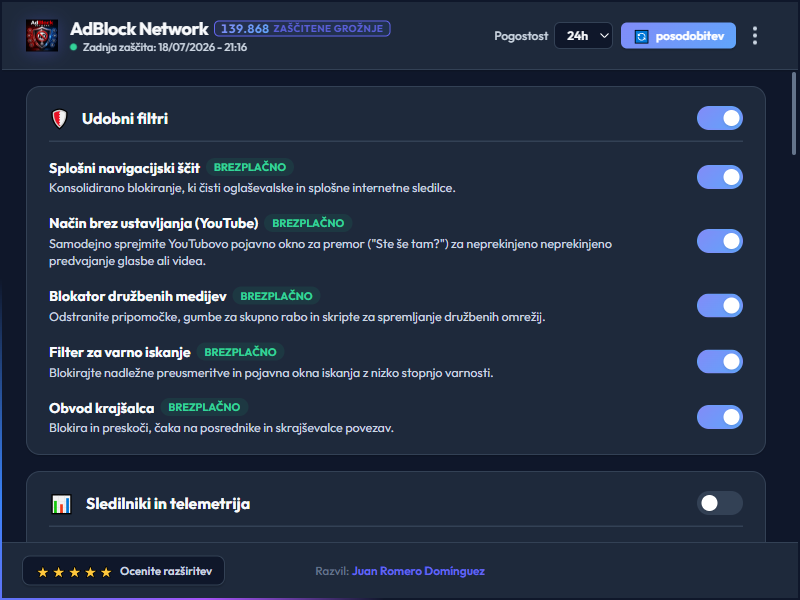Click the refresh icon inside posodobitev button
The width and height of the screenshot is (800, 600).
click(641, 36)
